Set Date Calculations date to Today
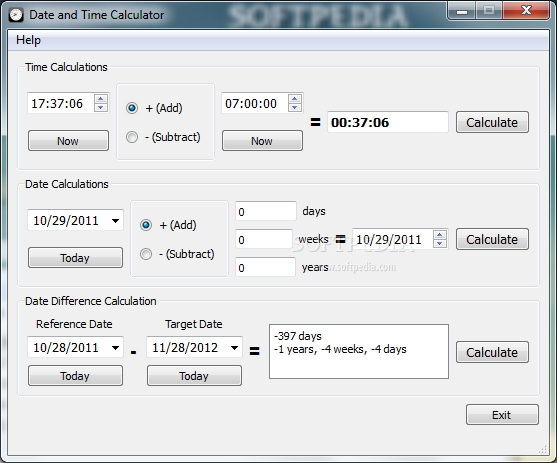 pos(75,258)
